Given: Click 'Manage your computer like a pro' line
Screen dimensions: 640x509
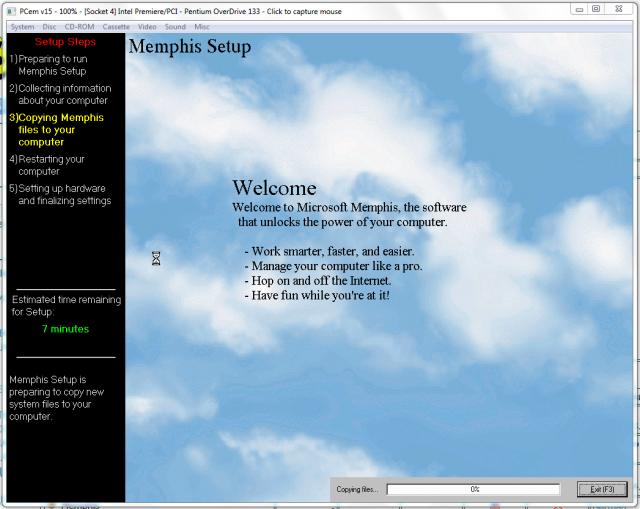Looking at the screenshot, I should (x=333, y=266).
